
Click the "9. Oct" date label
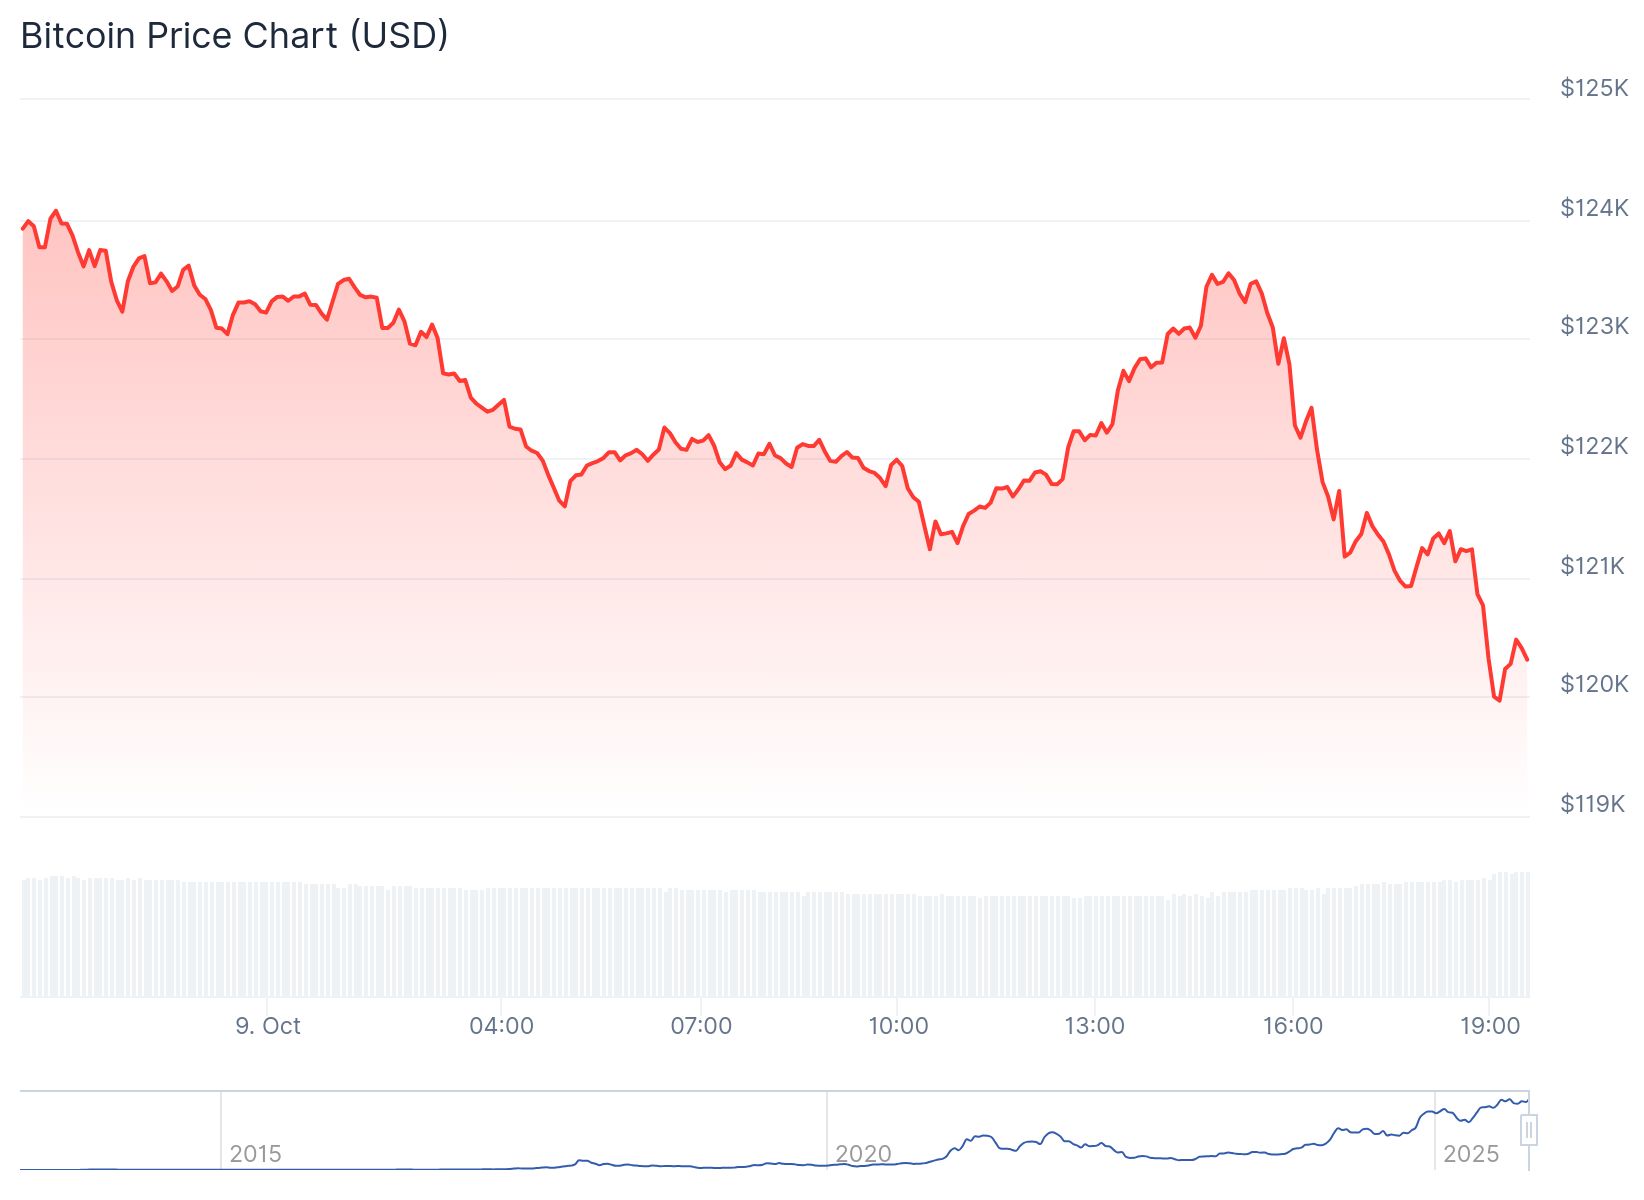268,1026
